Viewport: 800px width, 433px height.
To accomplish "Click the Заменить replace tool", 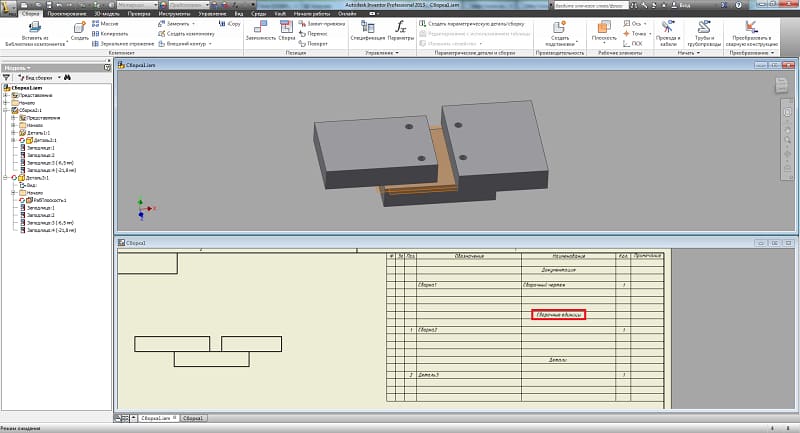I will point(175,23).
